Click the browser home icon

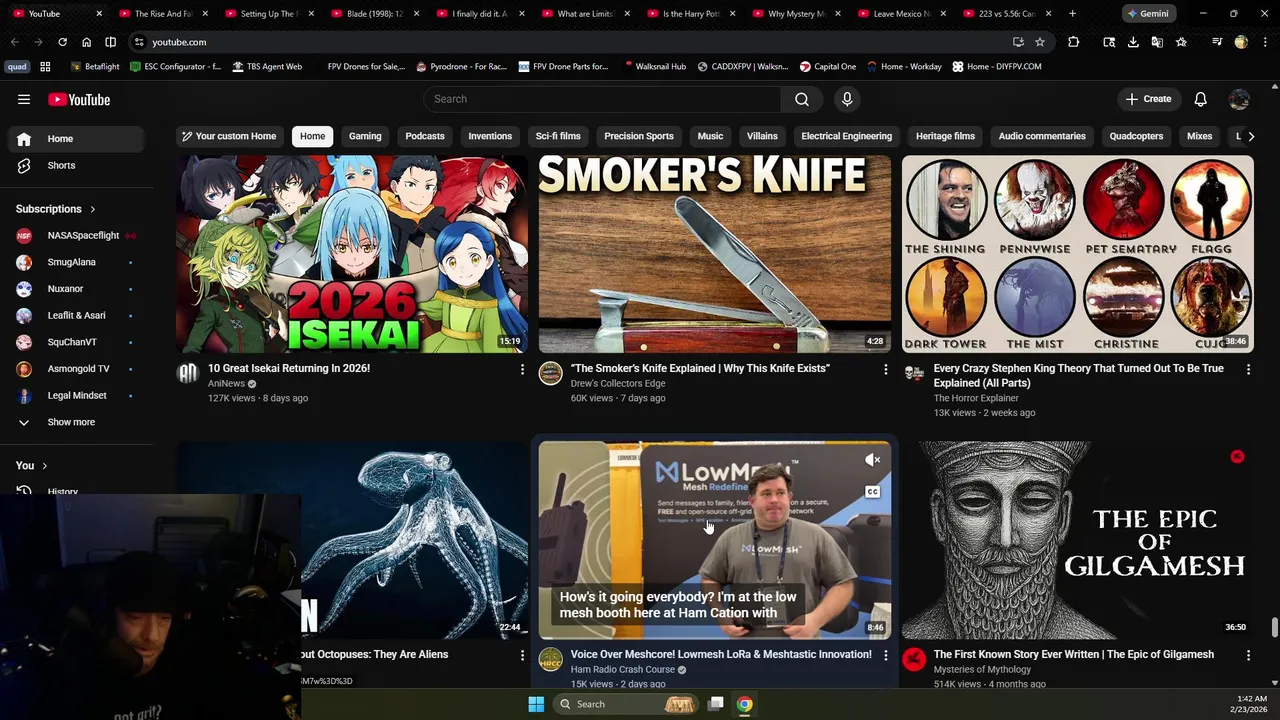[86, 42]
